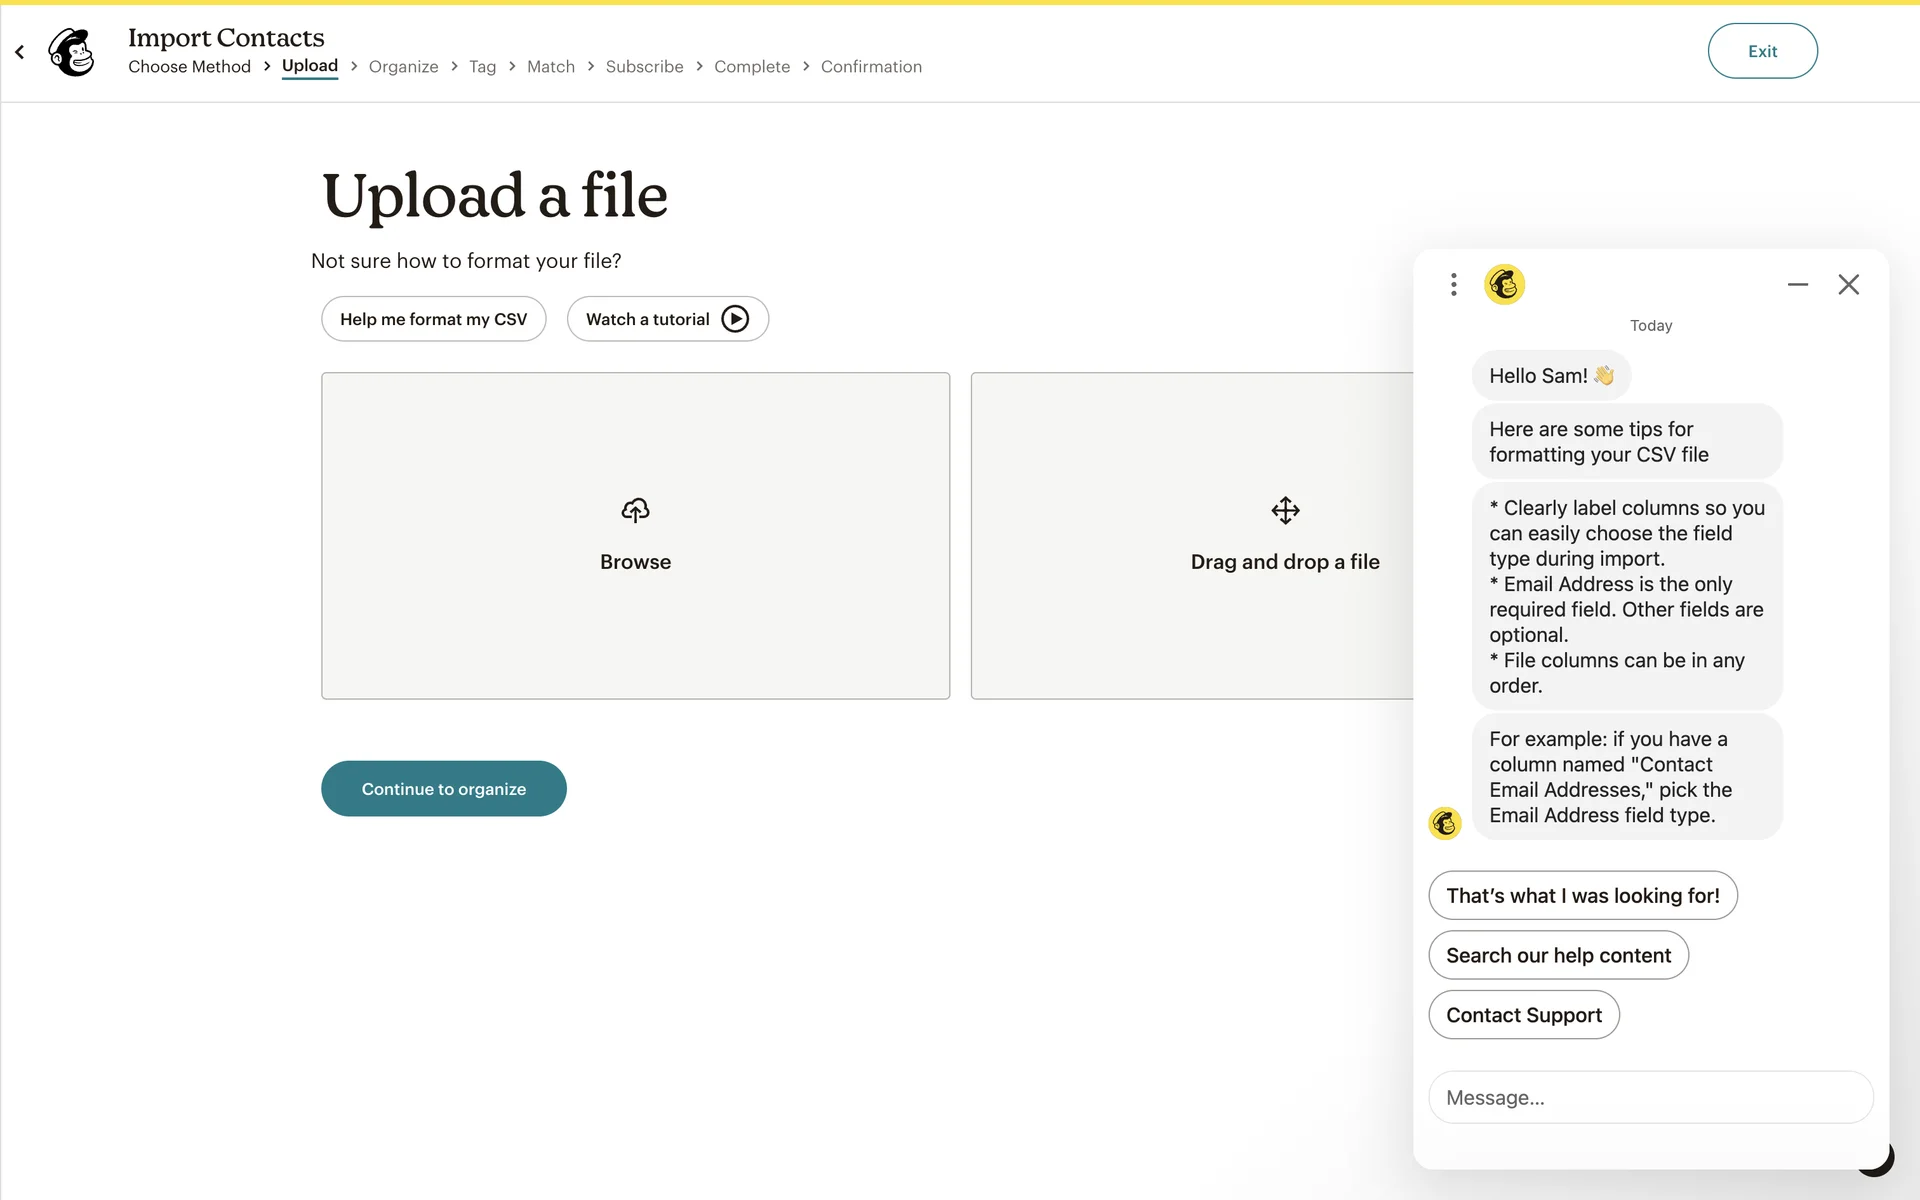Go to Choose Method breadcrumb step
Image resolution: width=1920 pixels, height=1200 pixels.
[x=189, y=67]
